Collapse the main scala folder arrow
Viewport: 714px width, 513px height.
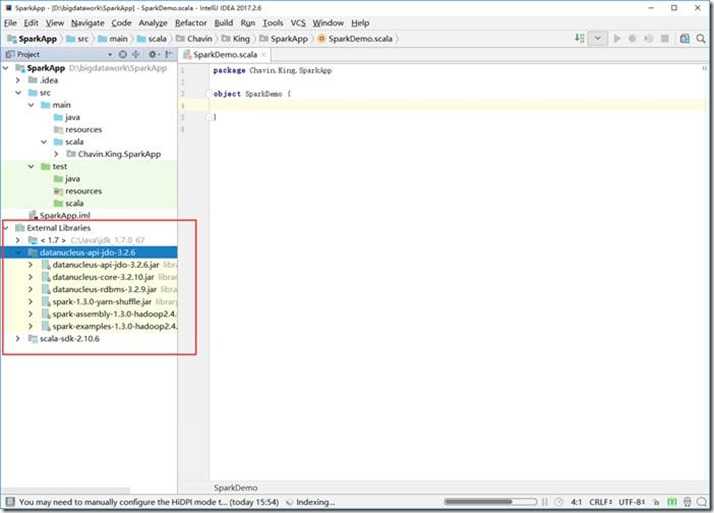(44, 142)
